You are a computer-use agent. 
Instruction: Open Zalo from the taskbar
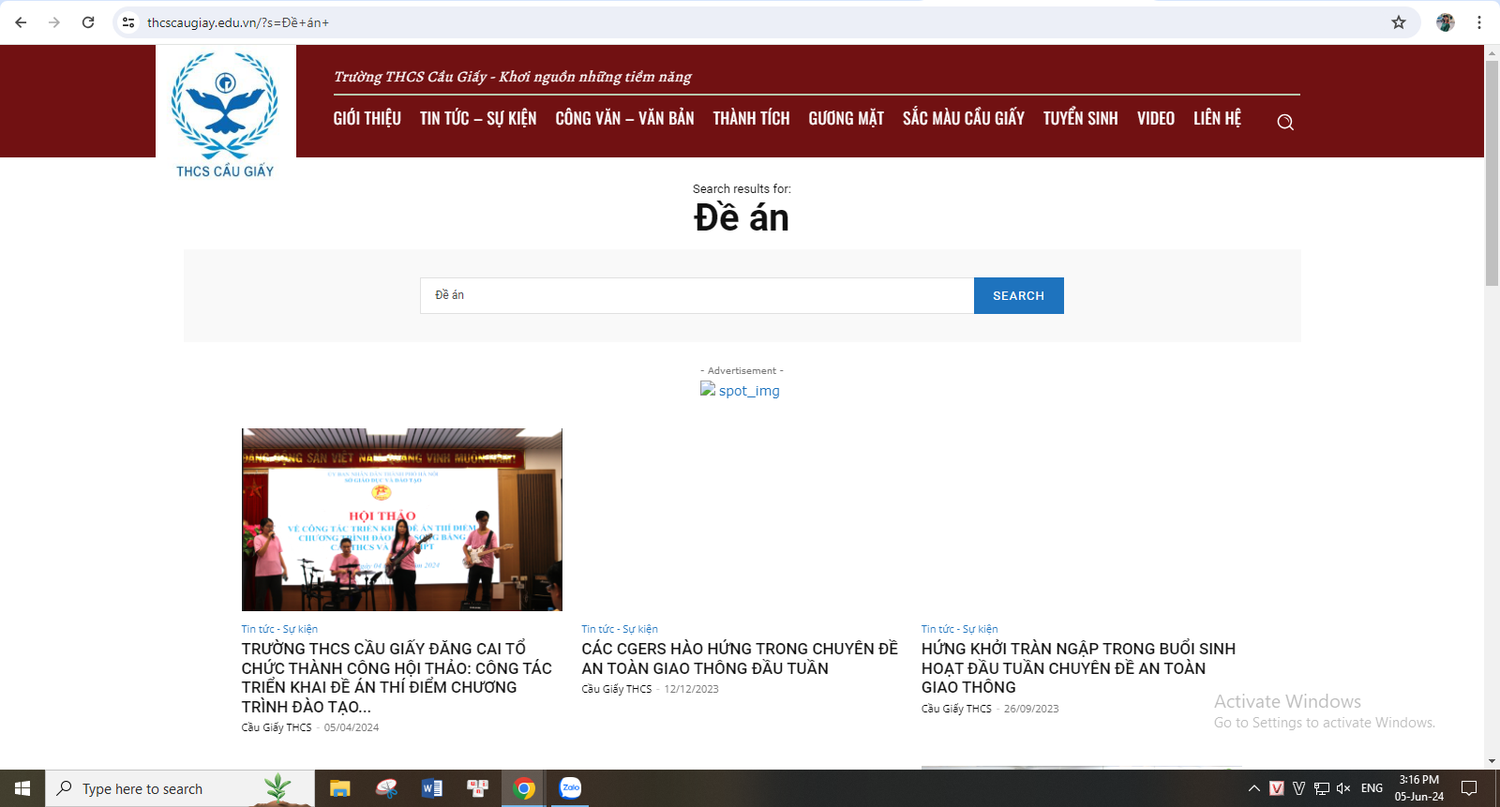[x=570, y=788]
